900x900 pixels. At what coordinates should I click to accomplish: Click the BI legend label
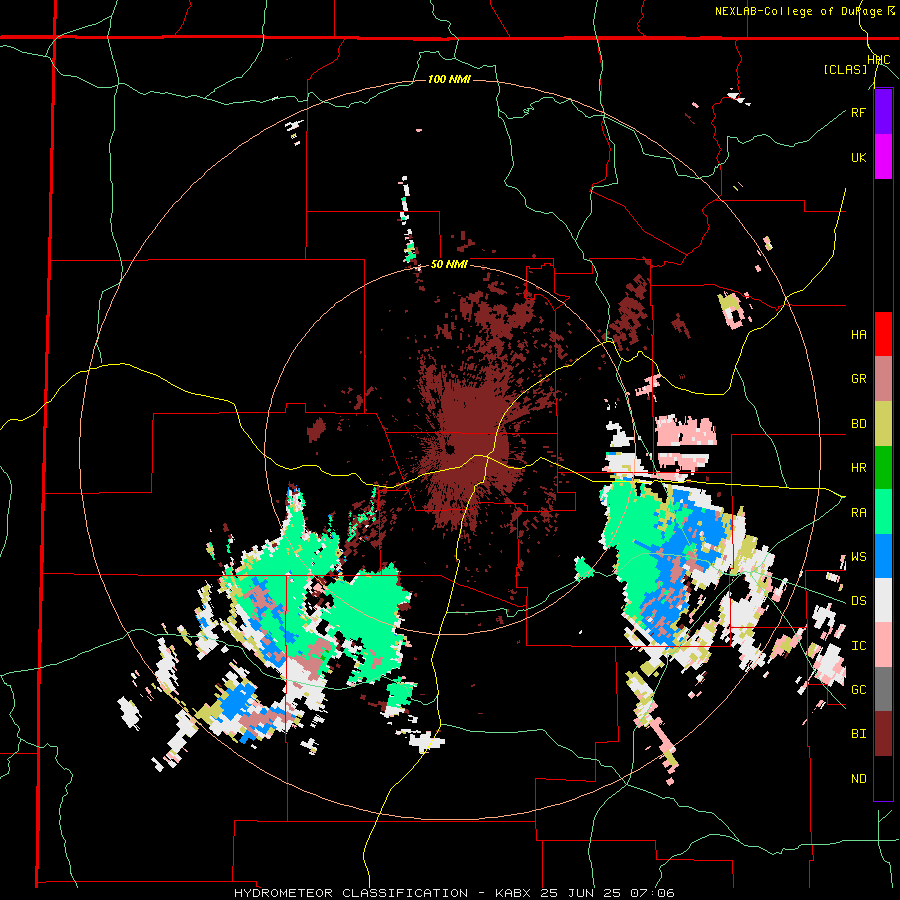[x=858, y=734]
